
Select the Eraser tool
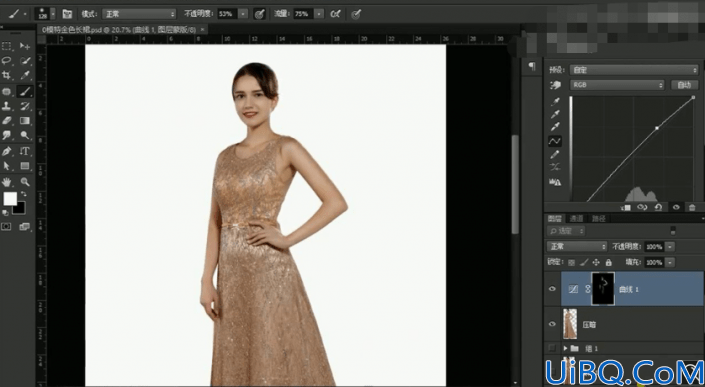pos(7,120)
